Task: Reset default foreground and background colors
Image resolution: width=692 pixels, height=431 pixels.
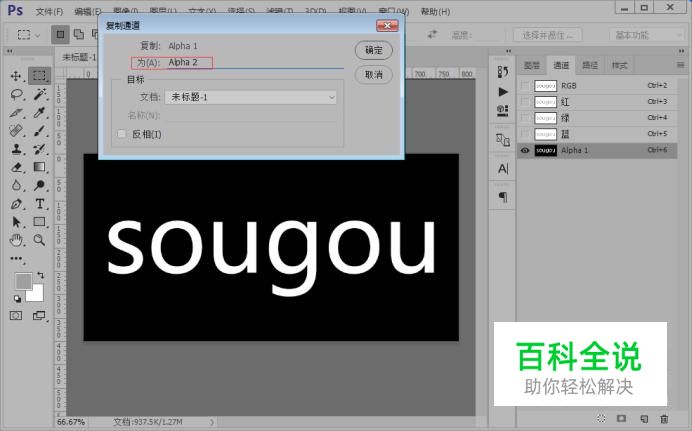Action: (17, 299)
